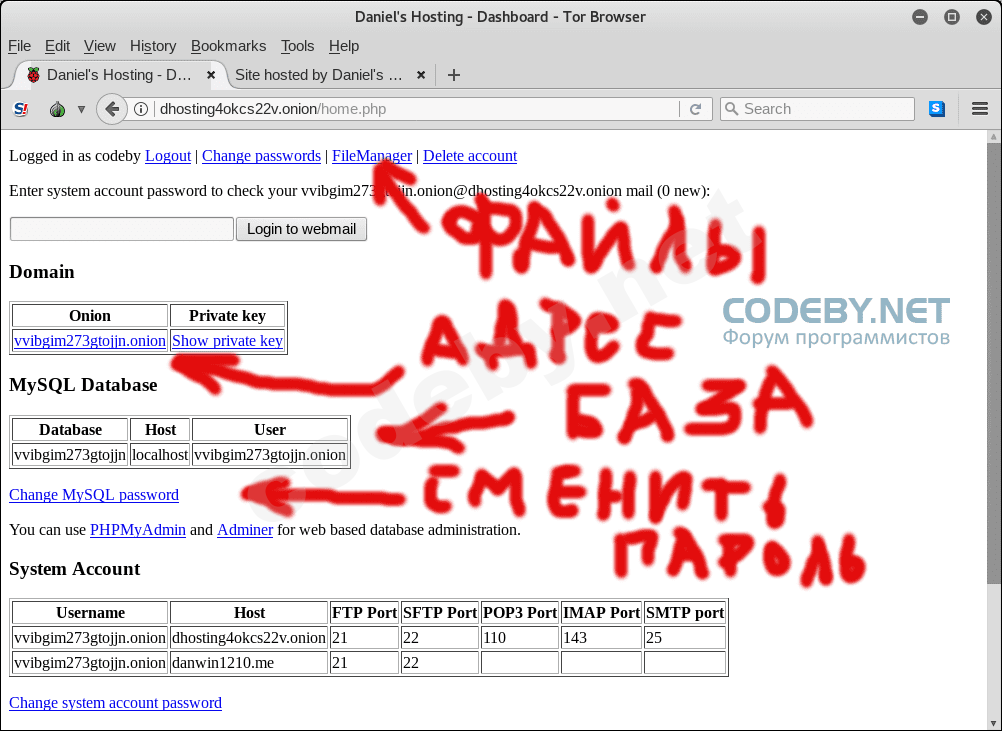Screen dimensions: 1002x731
Task: Open the View menu
Action: pyautogui.click(x=100, y=46)
